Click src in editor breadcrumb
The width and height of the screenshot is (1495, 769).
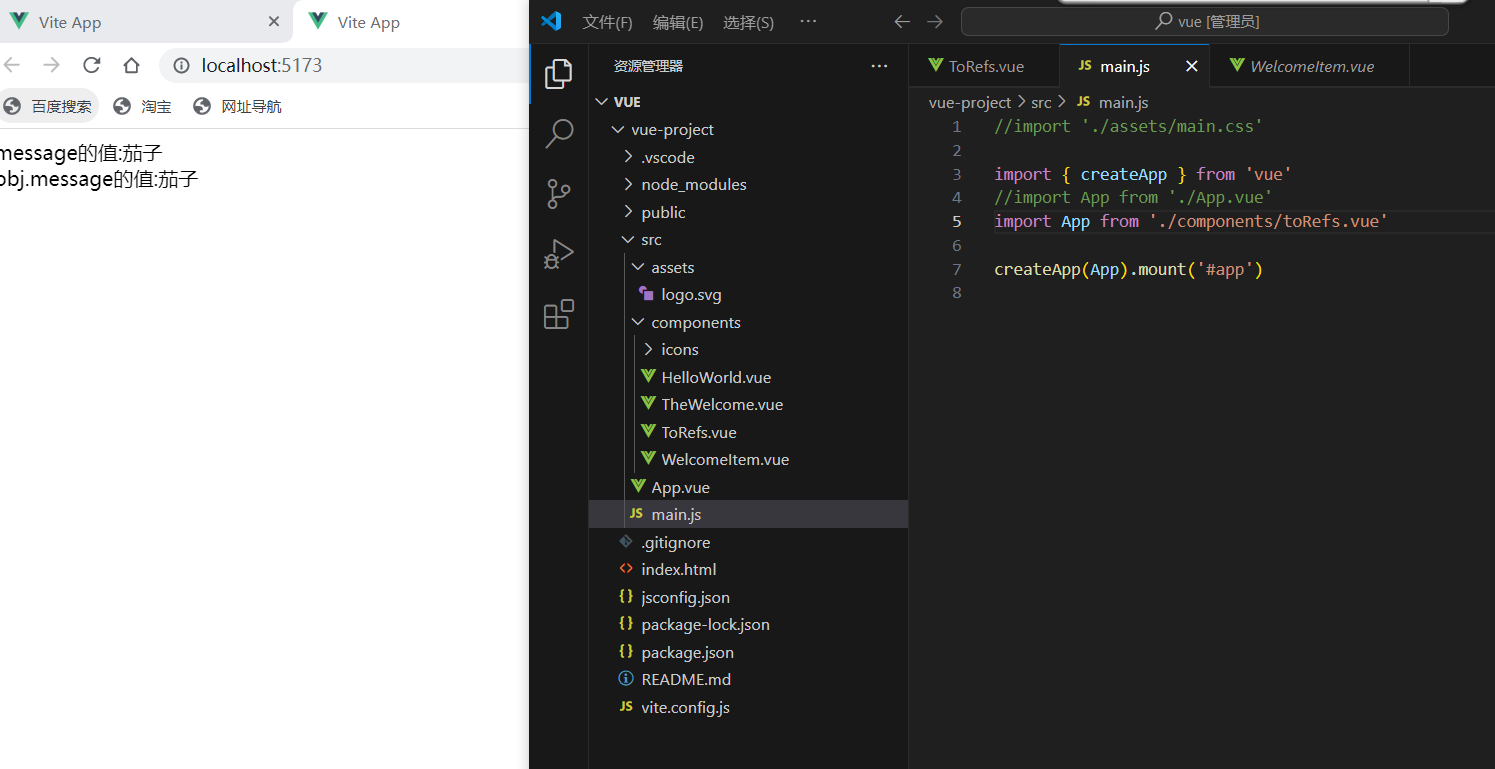click(1041, 102)
